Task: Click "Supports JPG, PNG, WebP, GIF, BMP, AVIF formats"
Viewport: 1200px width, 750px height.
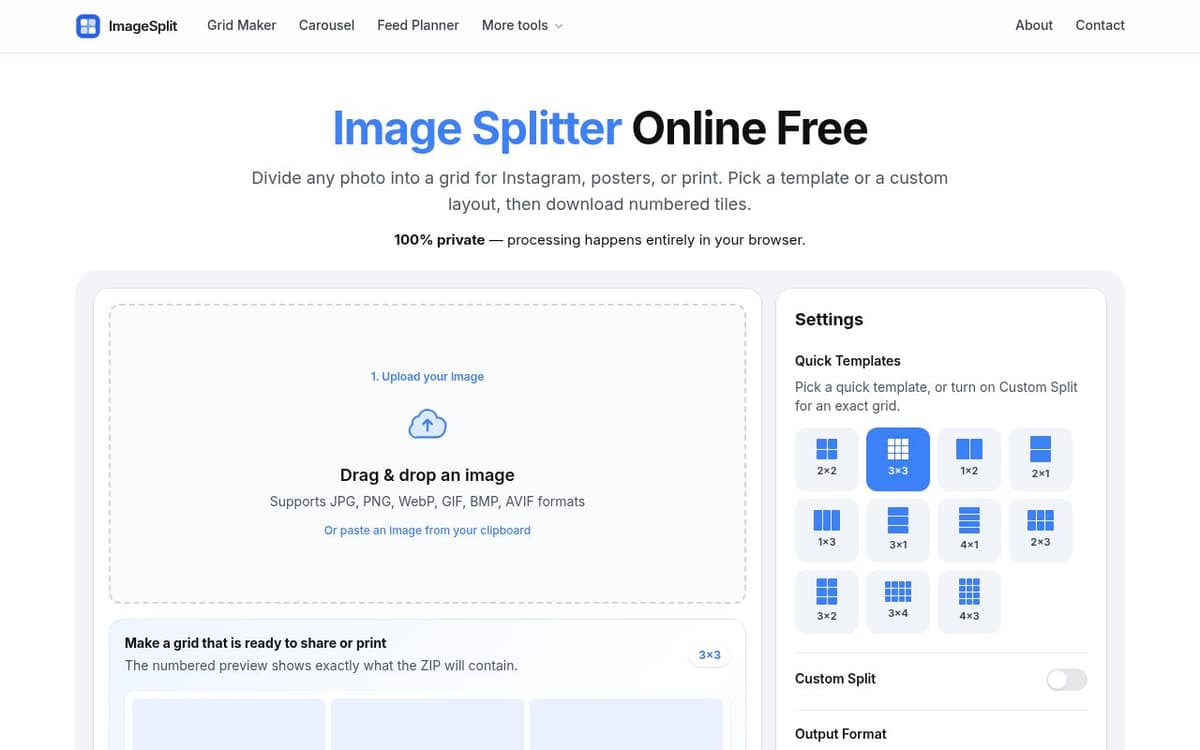Action: 427,501
